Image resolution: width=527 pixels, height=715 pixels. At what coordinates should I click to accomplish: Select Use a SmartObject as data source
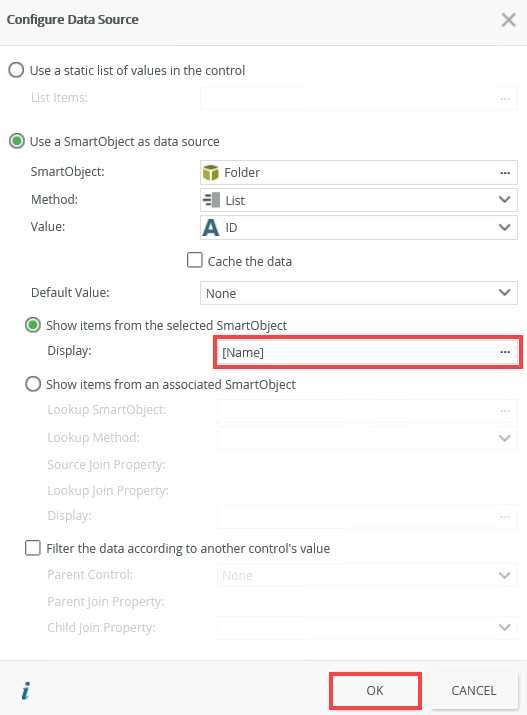(x=17, y=141)
